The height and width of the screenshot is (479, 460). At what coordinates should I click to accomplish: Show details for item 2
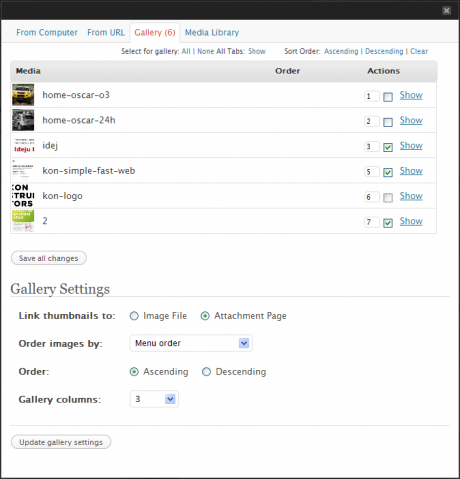coord(411,221)
